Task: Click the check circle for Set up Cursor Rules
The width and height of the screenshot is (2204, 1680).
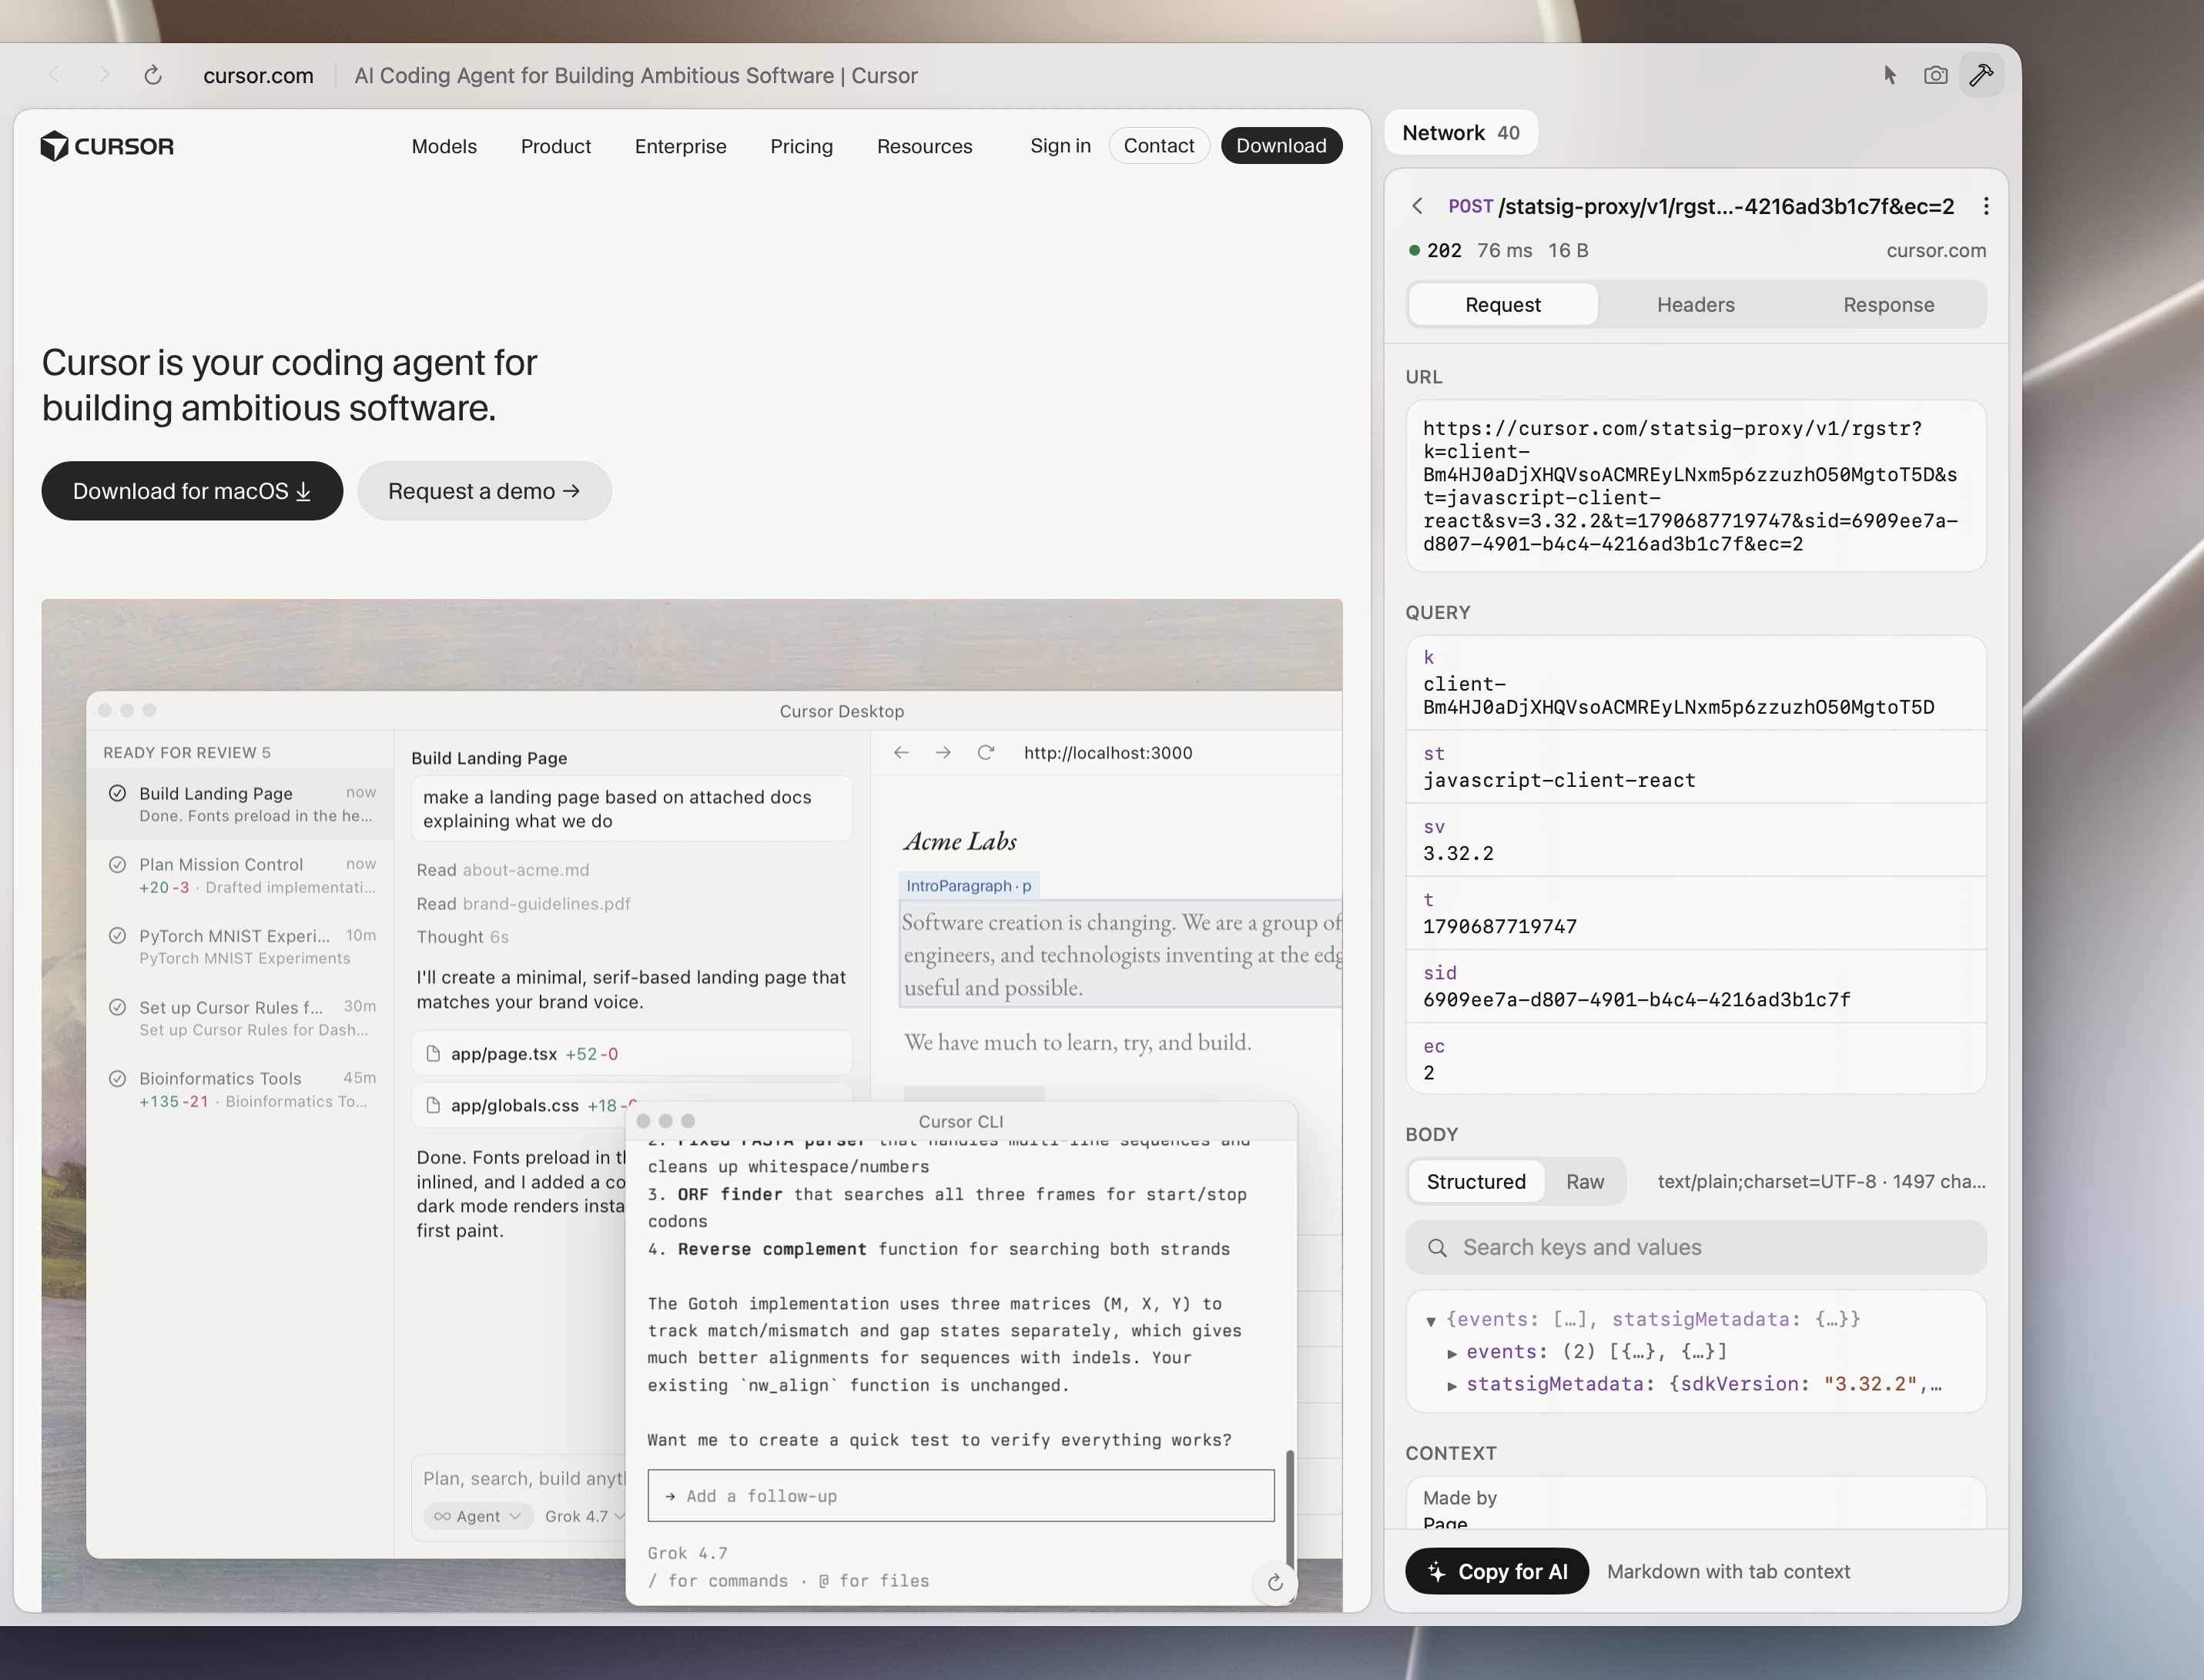Action: (117, 1007)
